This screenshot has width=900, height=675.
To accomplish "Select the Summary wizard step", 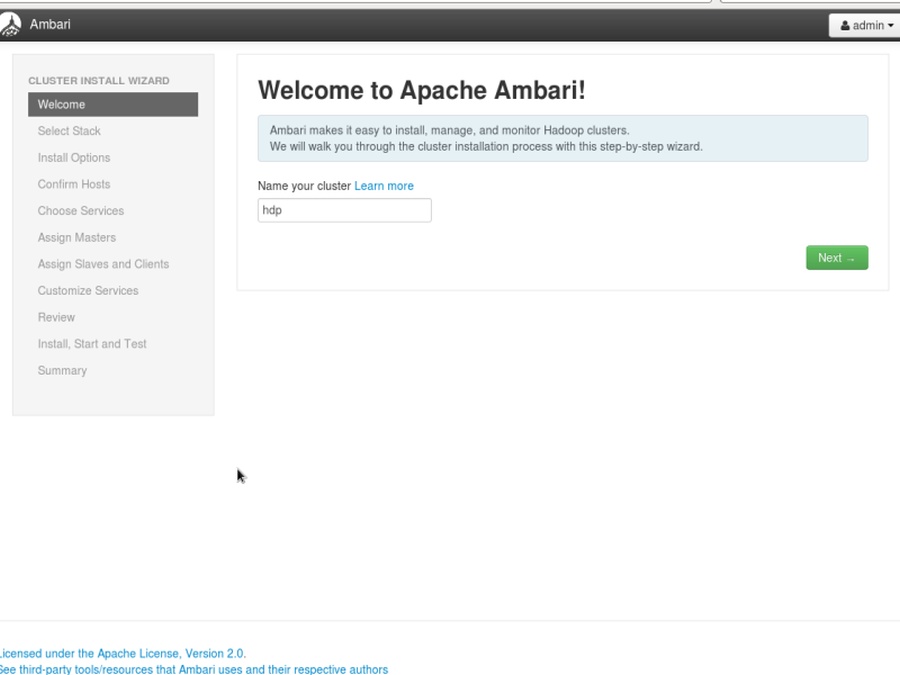I will point(62,370).
